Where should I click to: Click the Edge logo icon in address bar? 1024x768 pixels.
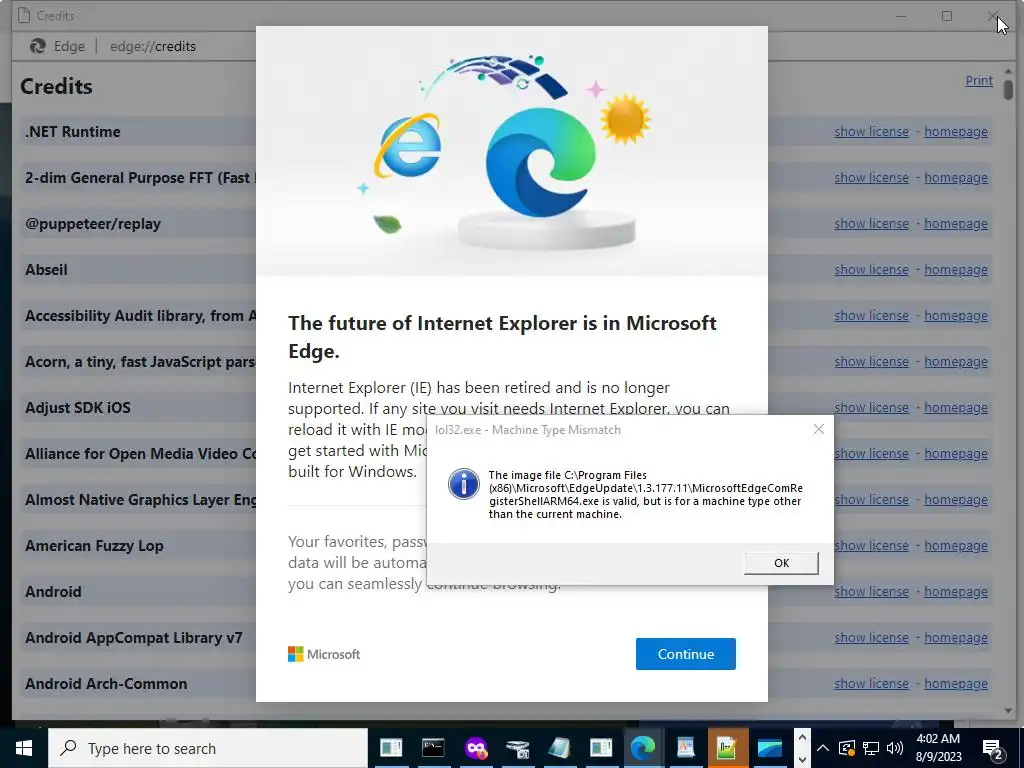(38, 46)
